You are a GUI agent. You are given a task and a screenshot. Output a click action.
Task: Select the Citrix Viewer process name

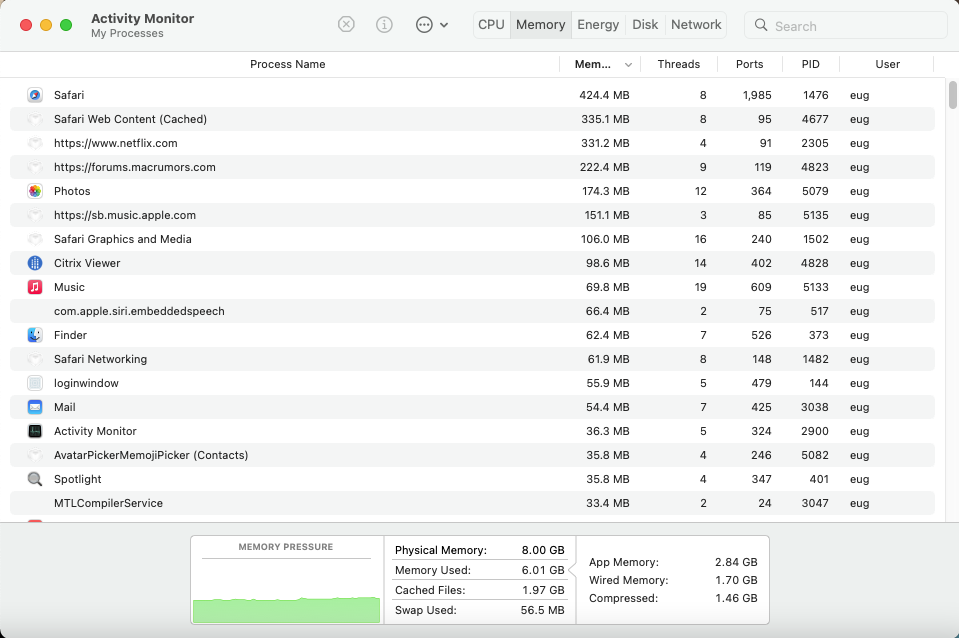click(x=87, y=263)
